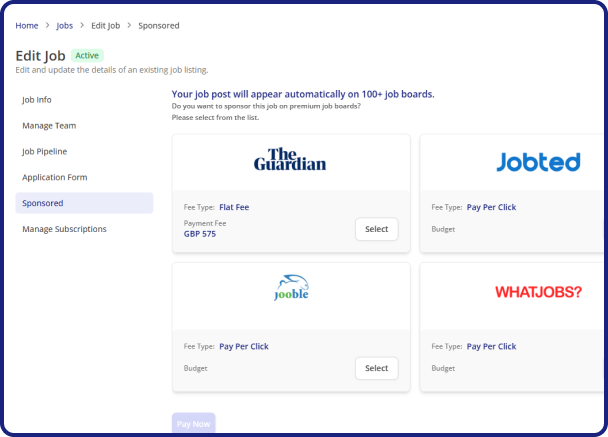Viewport: 608px width, 437px height.
Task: Click the Flat Fee text
Action: click(x=234, y=207)
